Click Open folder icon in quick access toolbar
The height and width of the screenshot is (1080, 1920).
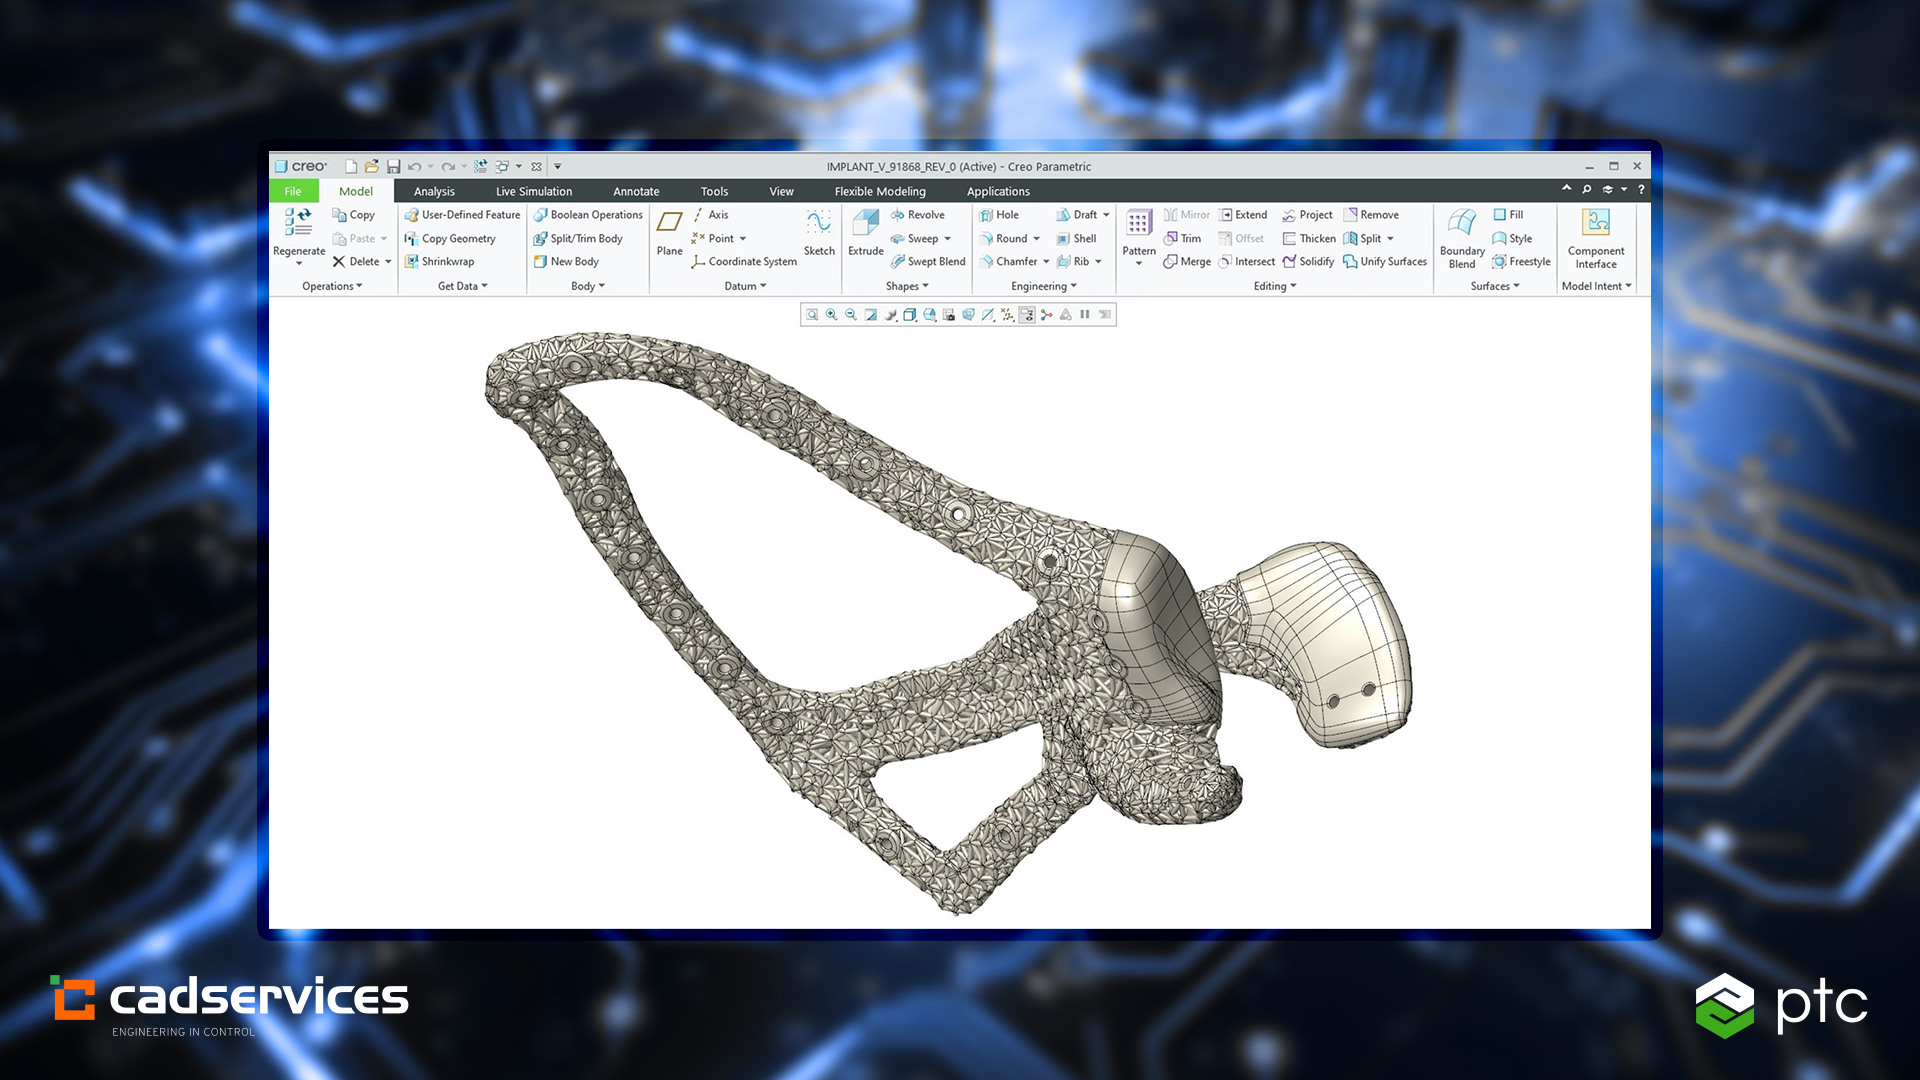click(x=372, y=167)
